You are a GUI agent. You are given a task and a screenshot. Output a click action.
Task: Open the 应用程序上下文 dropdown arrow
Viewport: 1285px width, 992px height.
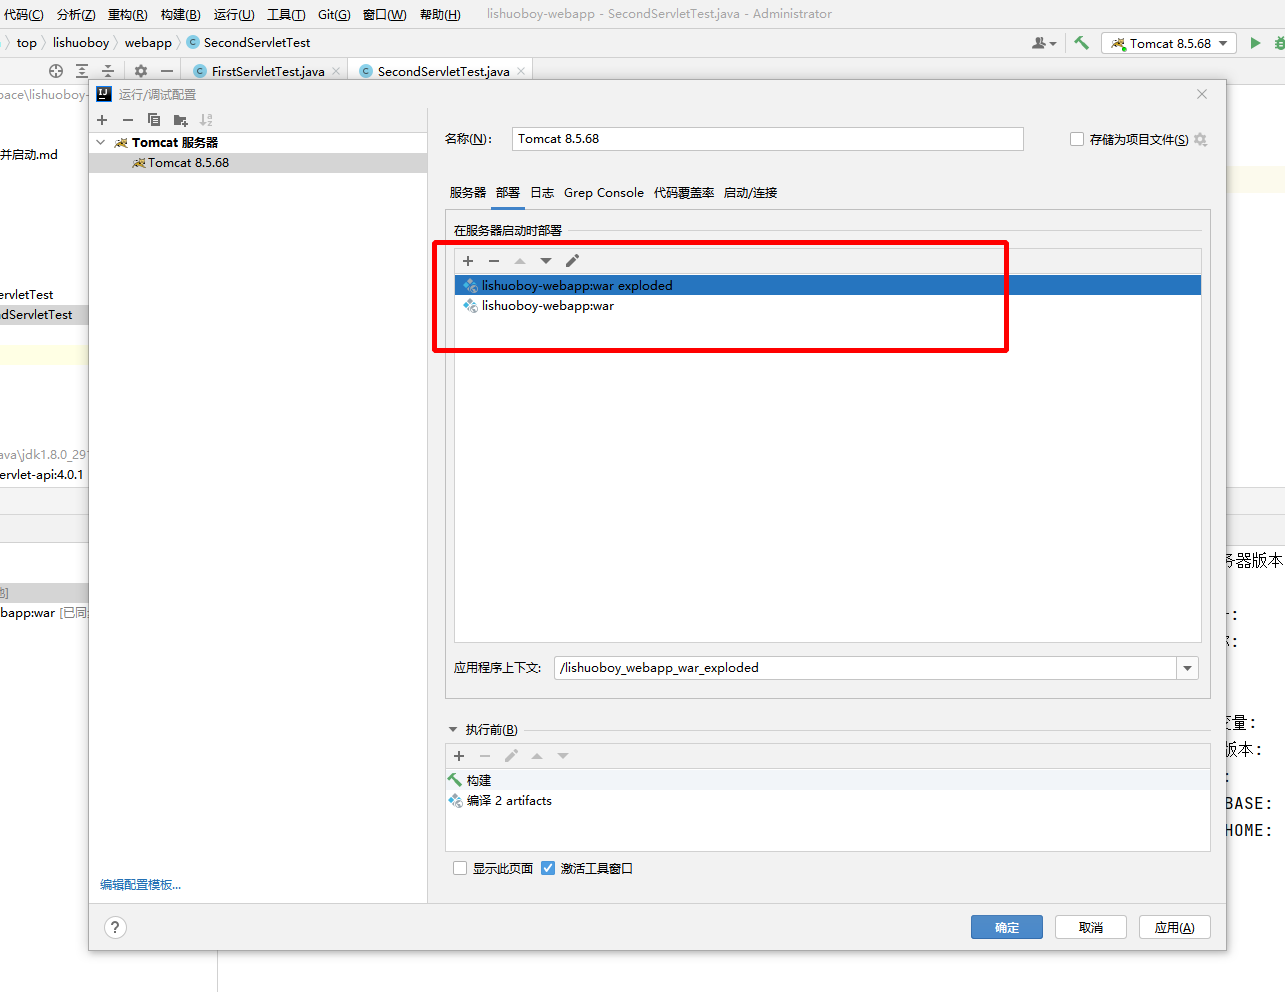click(1187, 668)
